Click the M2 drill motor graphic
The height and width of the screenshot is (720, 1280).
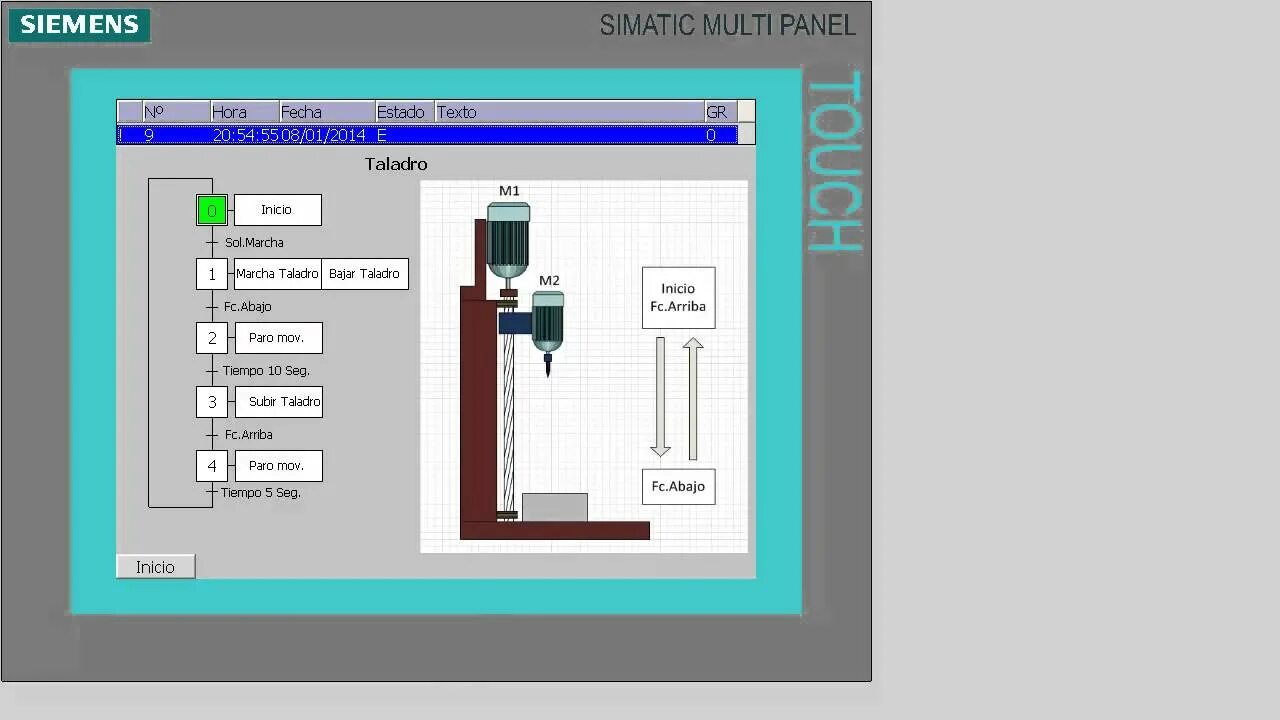[x=548, y=322]
